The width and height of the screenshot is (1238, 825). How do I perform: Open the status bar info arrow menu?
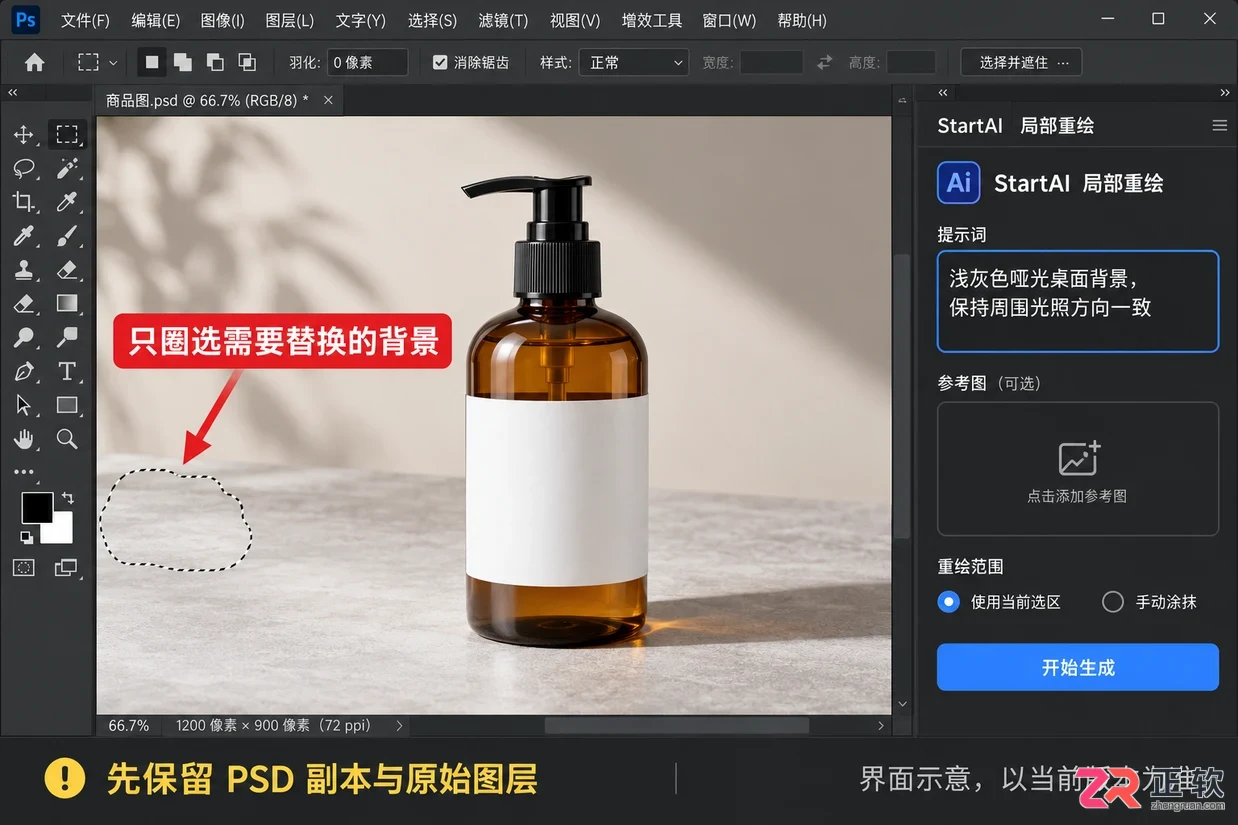(x=399, y=726)
